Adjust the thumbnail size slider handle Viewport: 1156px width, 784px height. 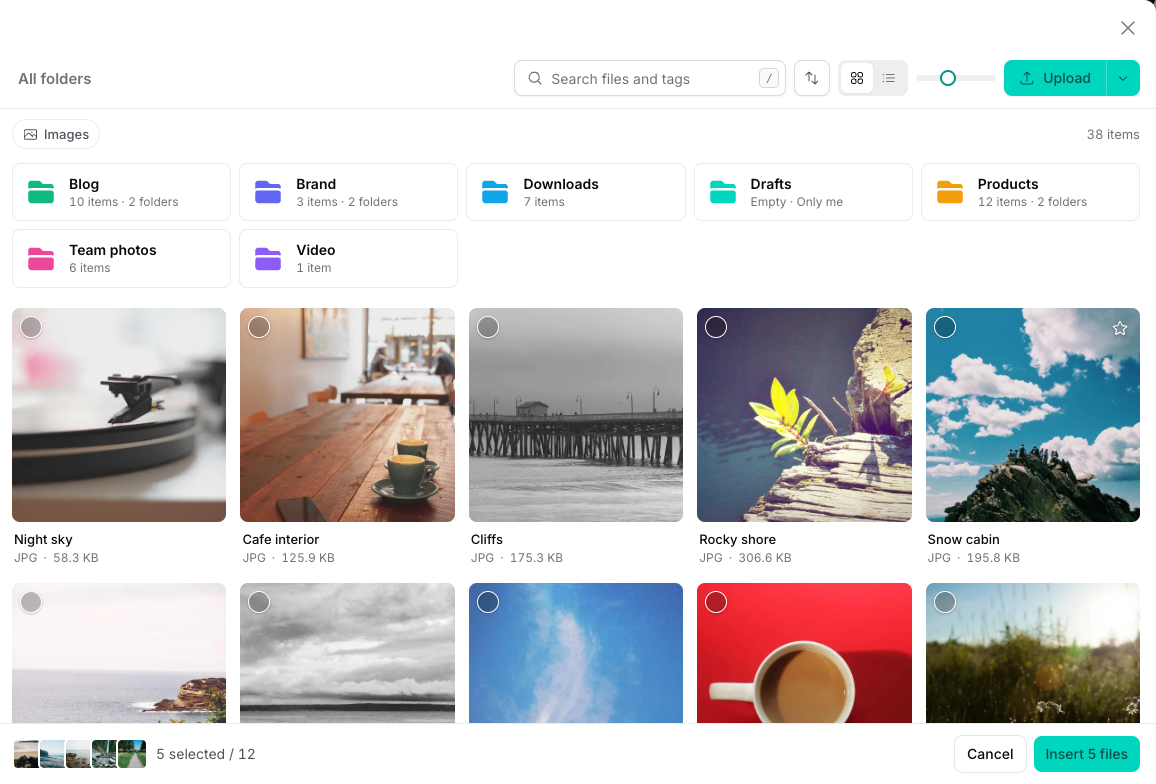coord(948,78)
